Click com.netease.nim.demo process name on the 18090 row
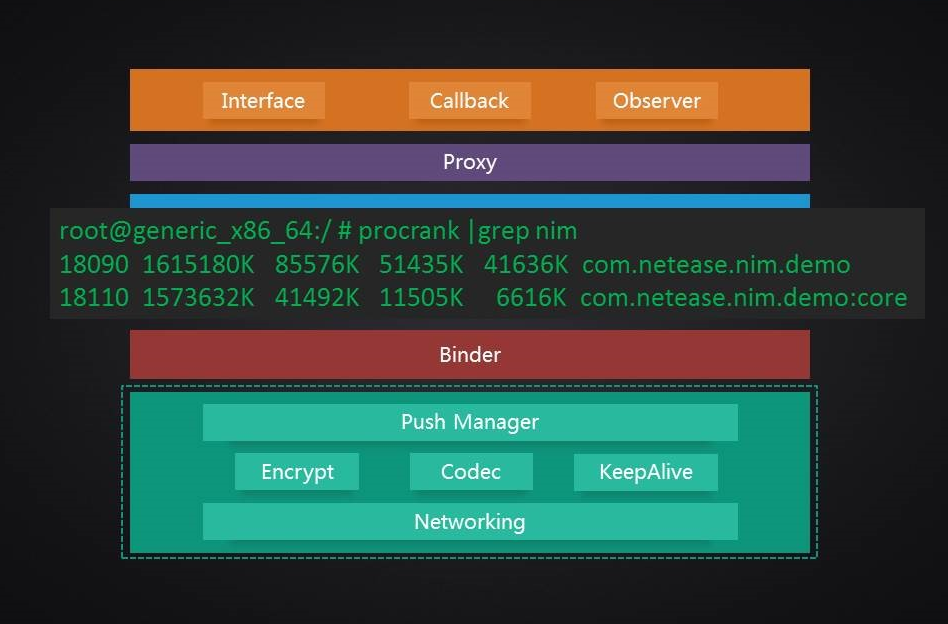Viewport: 948px width, 624px height. [716, 265]
